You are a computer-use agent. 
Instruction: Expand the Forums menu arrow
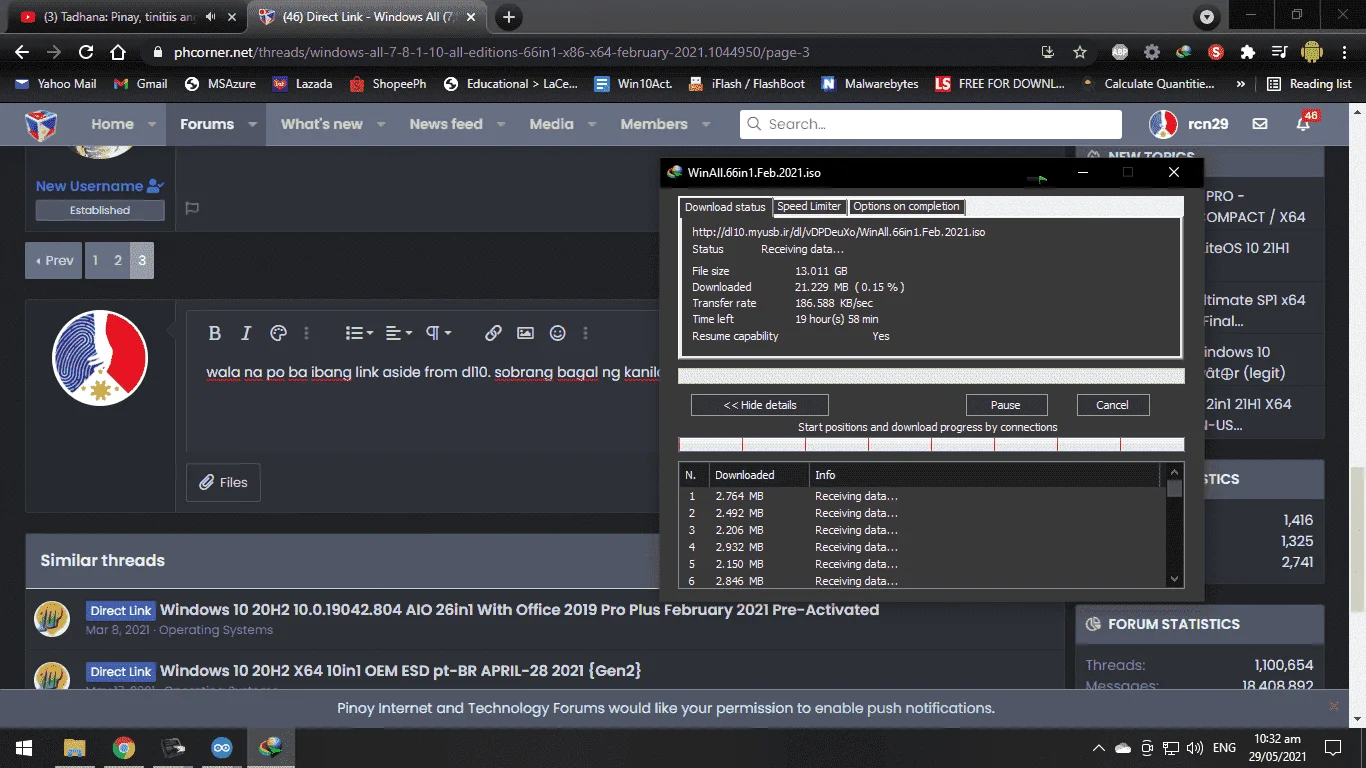252,124
